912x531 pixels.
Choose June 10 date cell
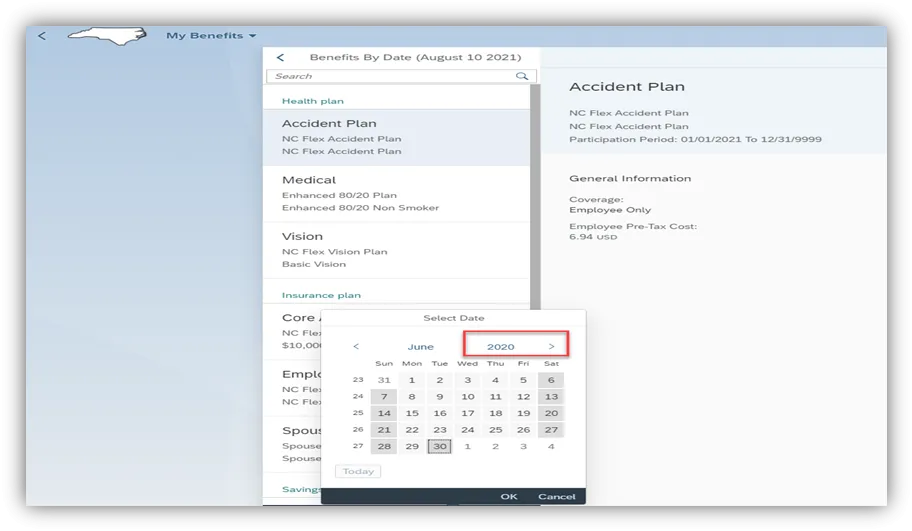point(468,397)
